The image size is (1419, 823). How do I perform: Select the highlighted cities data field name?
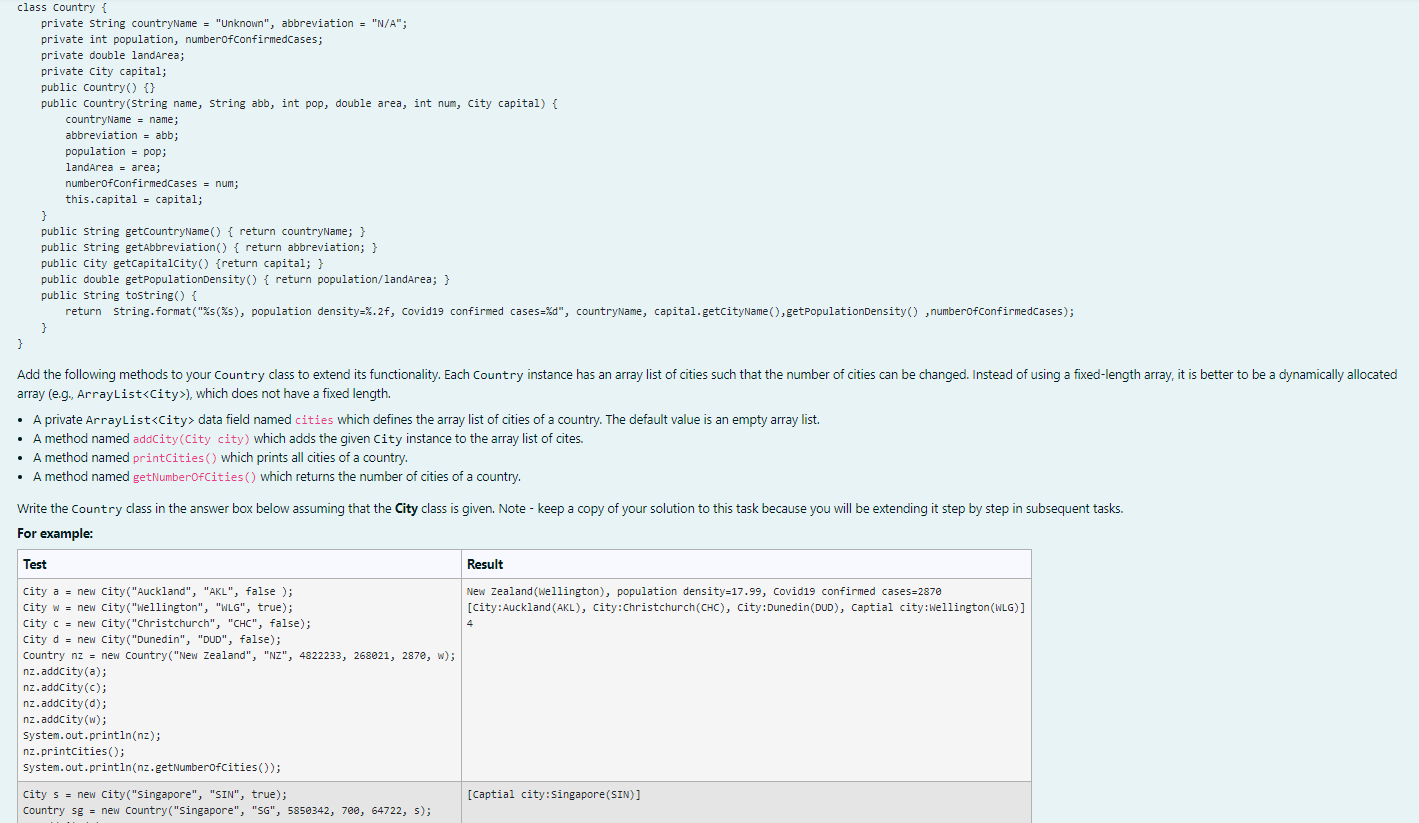tap(312, 419)
